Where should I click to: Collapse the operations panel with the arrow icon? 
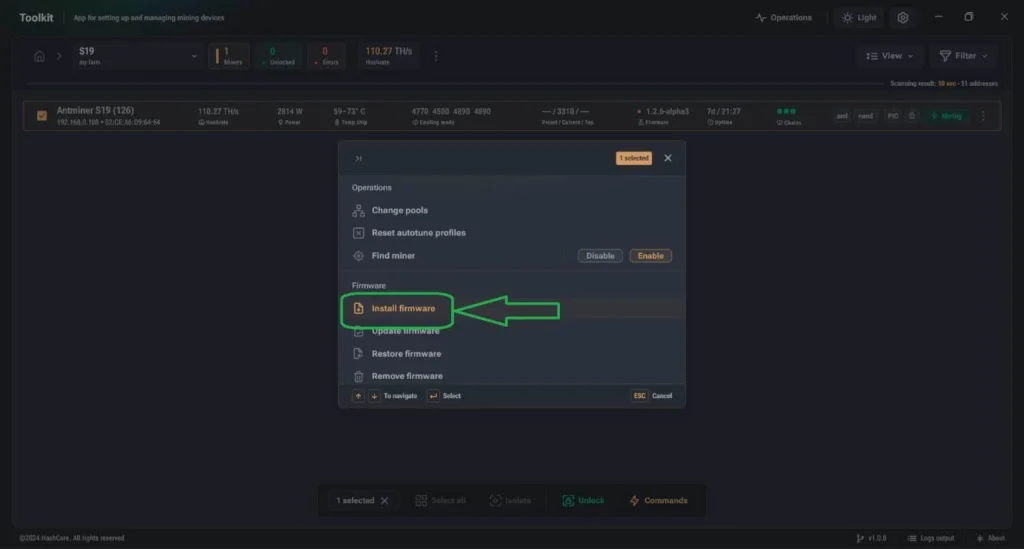(x=358, y=159)
